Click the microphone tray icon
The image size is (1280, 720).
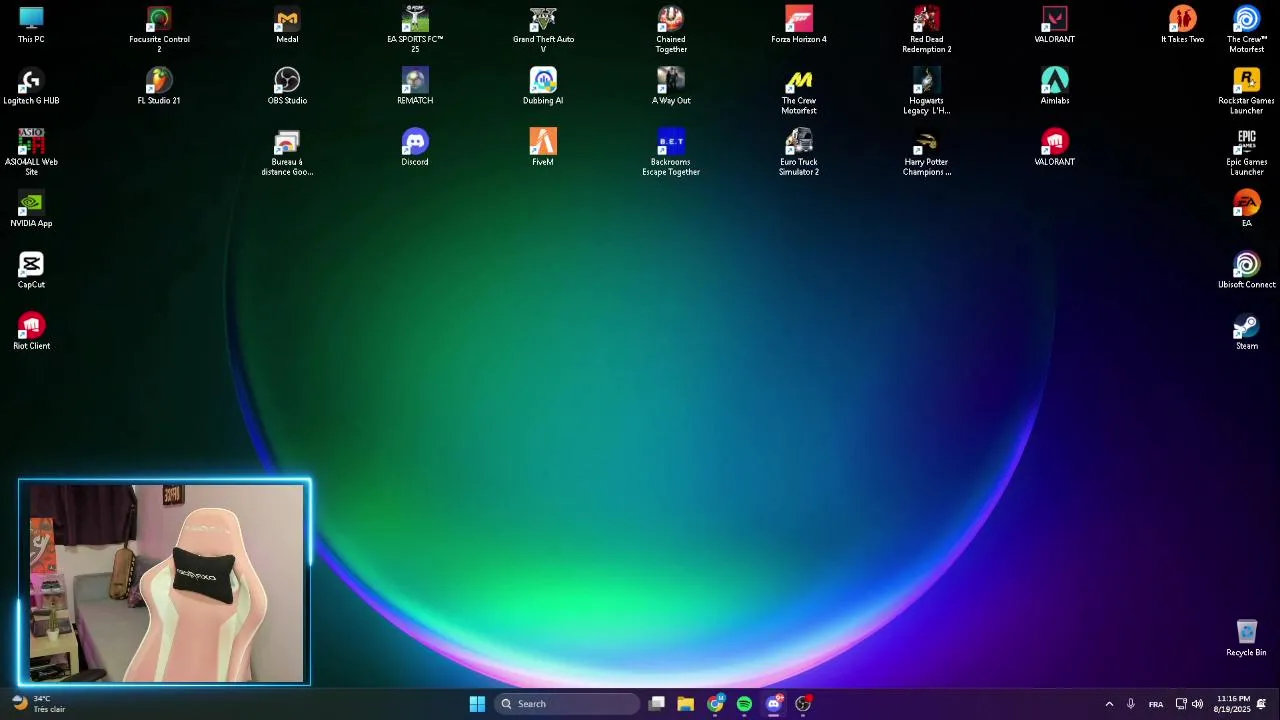pos(1131,704)
